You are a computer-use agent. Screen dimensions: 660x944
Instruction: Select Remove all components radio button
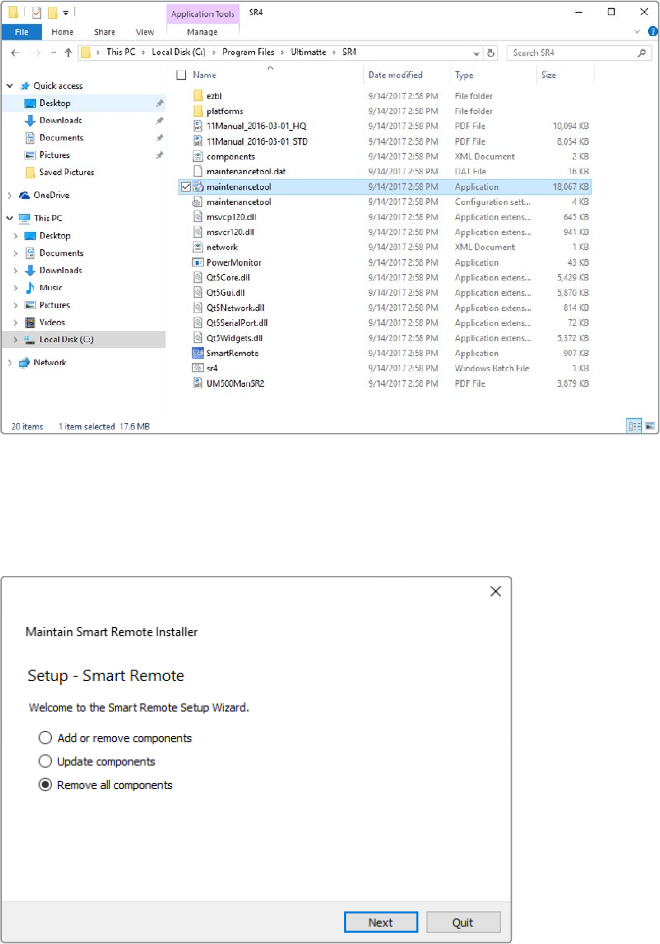click(45, 784)
